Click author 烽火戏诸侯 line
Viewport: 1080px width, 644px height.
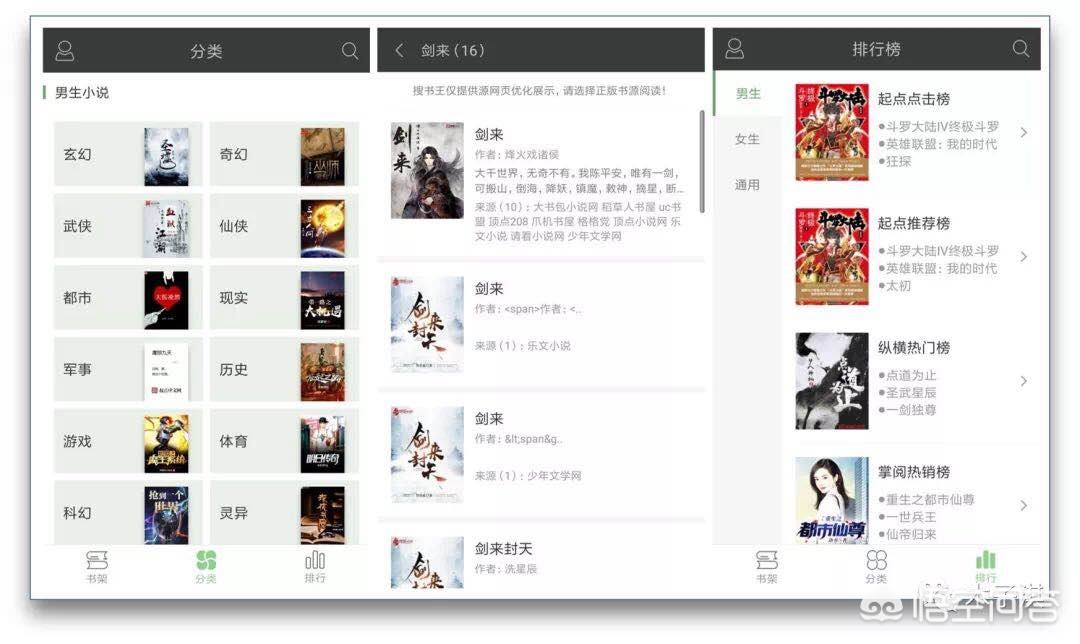click(517, 154)
